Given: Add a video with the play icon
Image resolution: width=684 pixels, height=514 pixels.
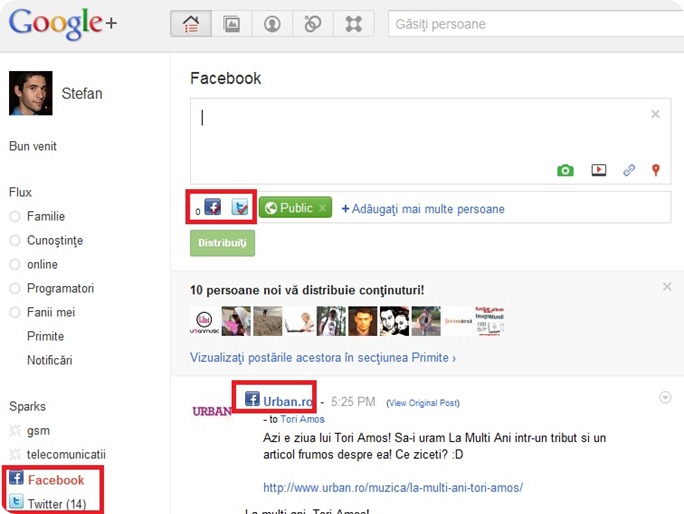Looking at the screenshot, I should click(x=598, y=170).
